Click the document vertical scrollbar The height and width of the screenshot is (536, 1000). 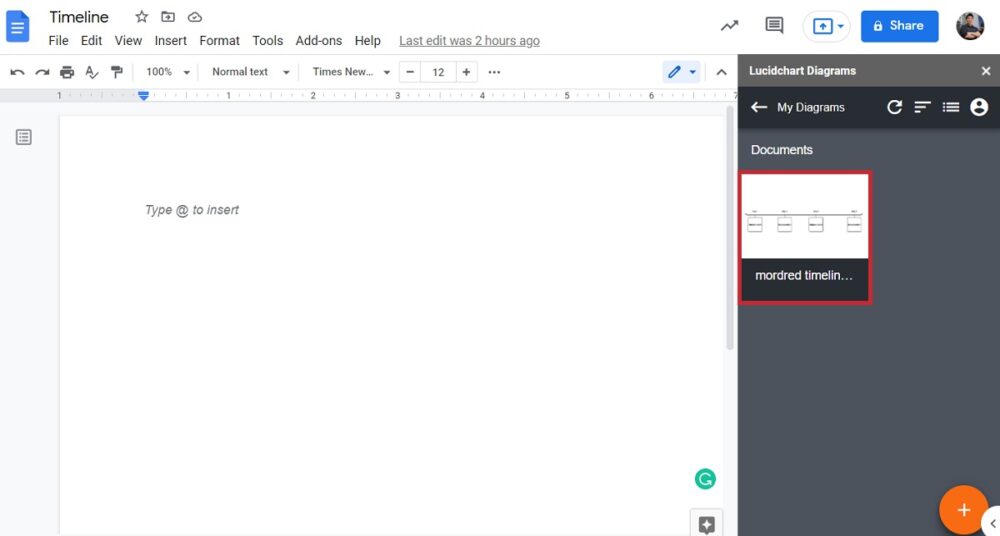(730, 228)
